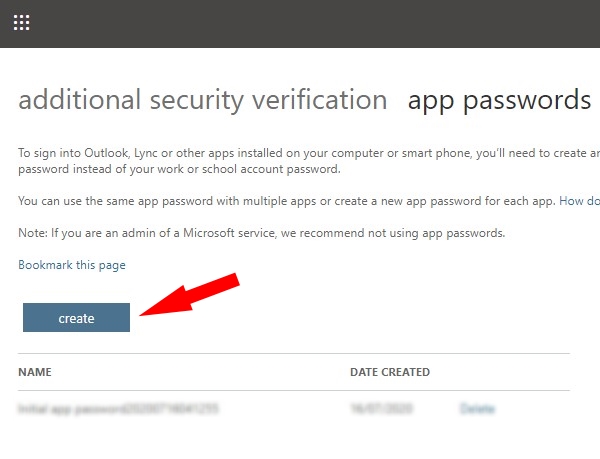The image size is (600, 459).
Task: Open the Bookmark this page link
Action: coord(72,265)
